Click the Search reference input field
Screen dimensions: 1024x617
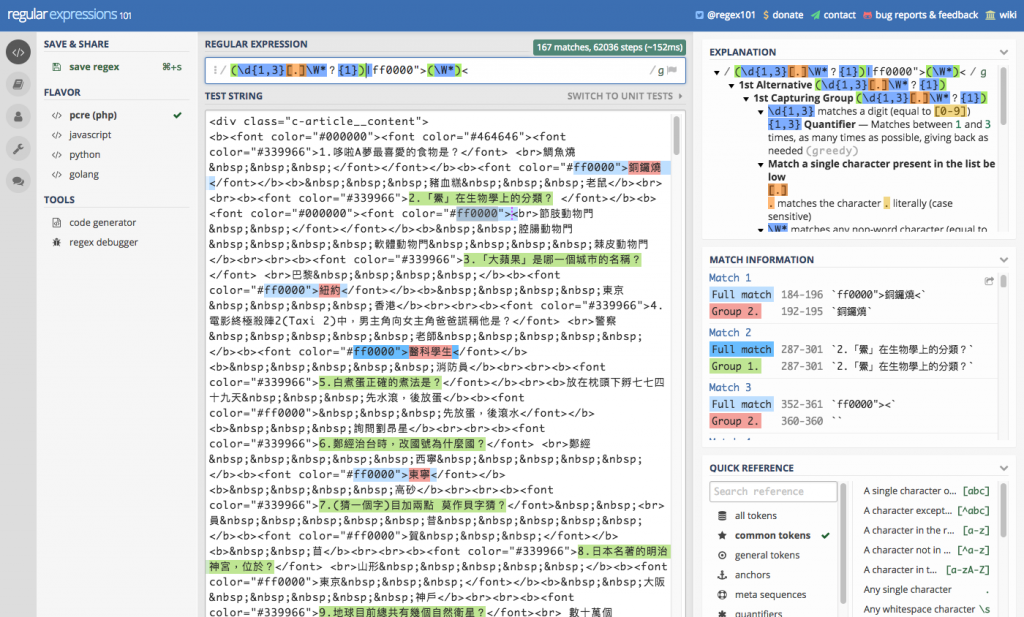tap(773, 492)
